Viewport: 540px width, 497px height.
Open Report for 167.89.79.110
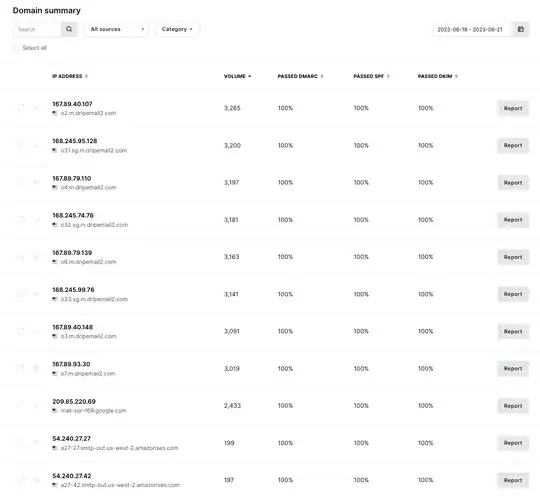(x=513, y=183)
